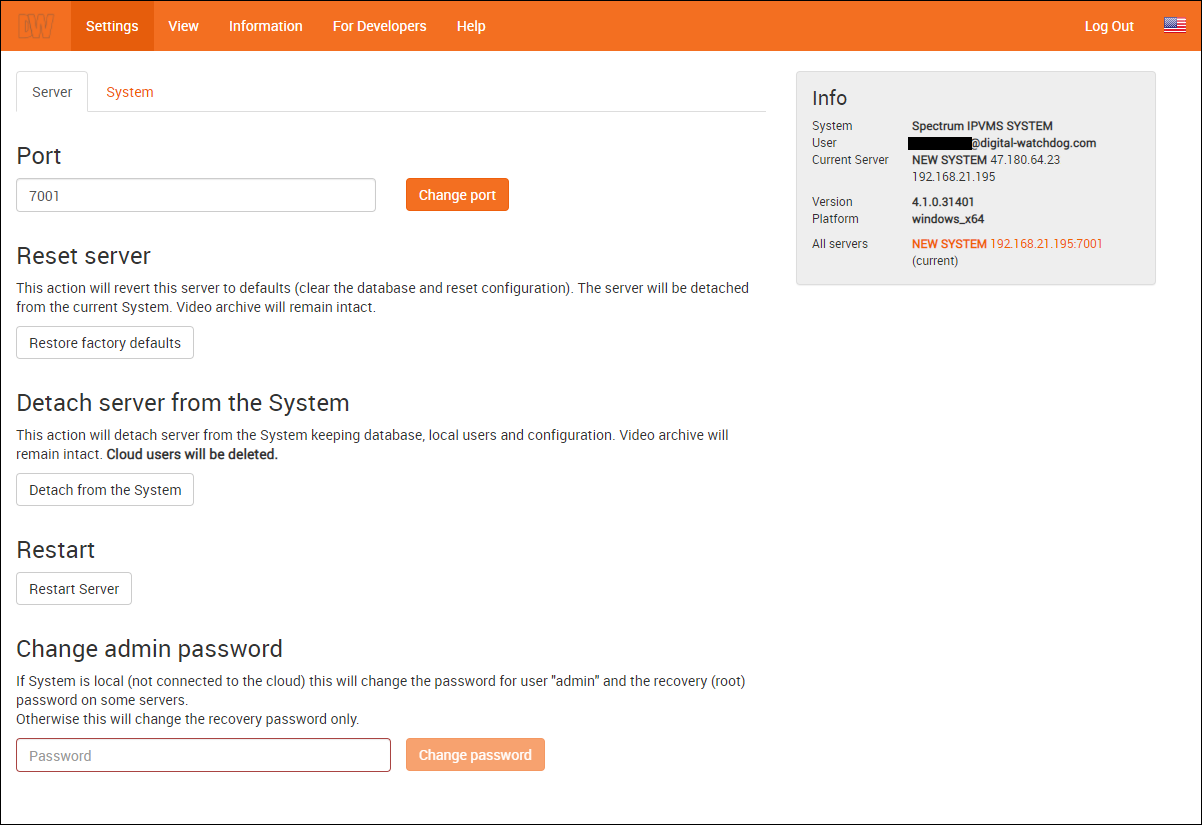1202x825 pixels.
Task: Open the Information menu
Action: 265,26
